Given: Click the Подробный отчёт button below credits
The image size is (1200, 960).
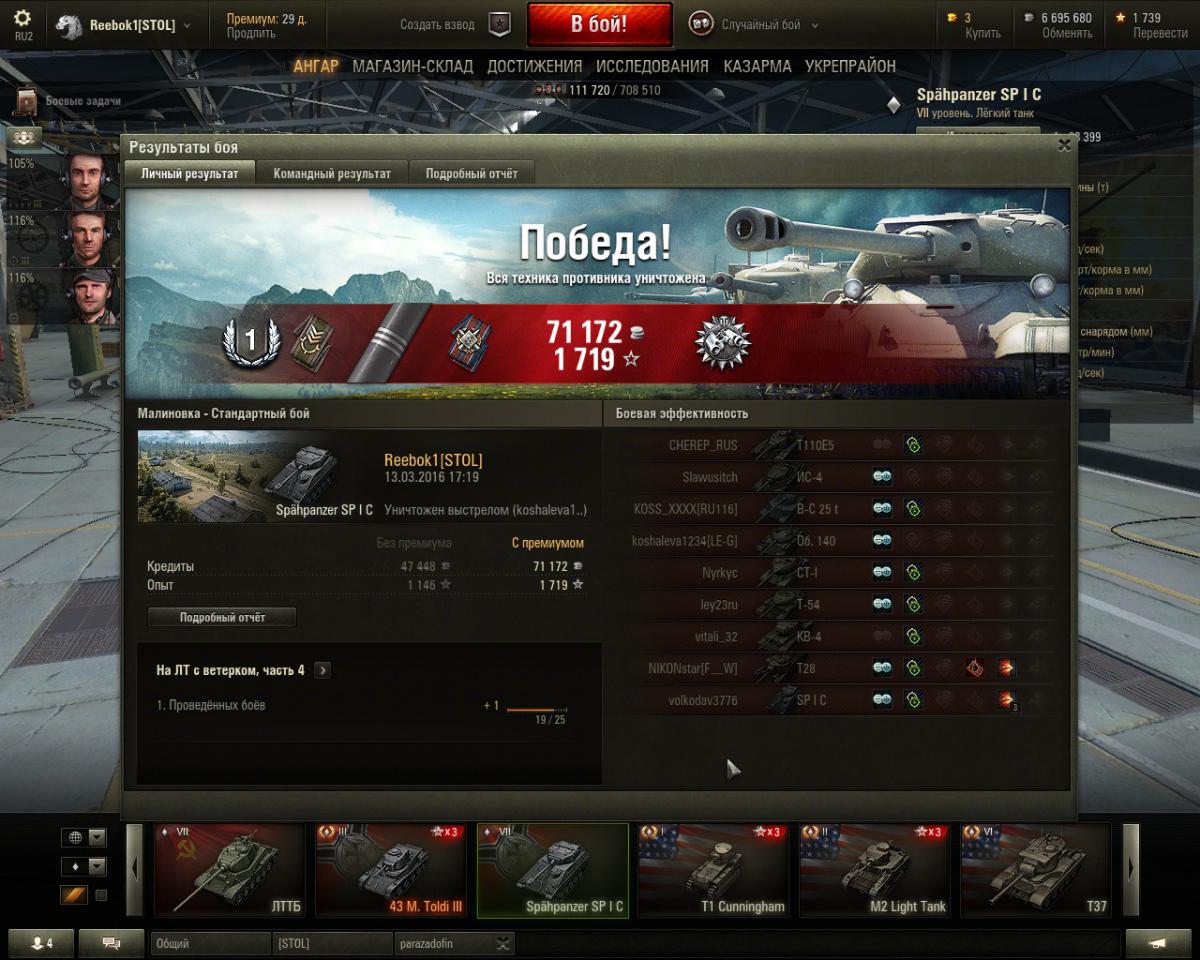Looking at the screenshot, I should (222, 617).
